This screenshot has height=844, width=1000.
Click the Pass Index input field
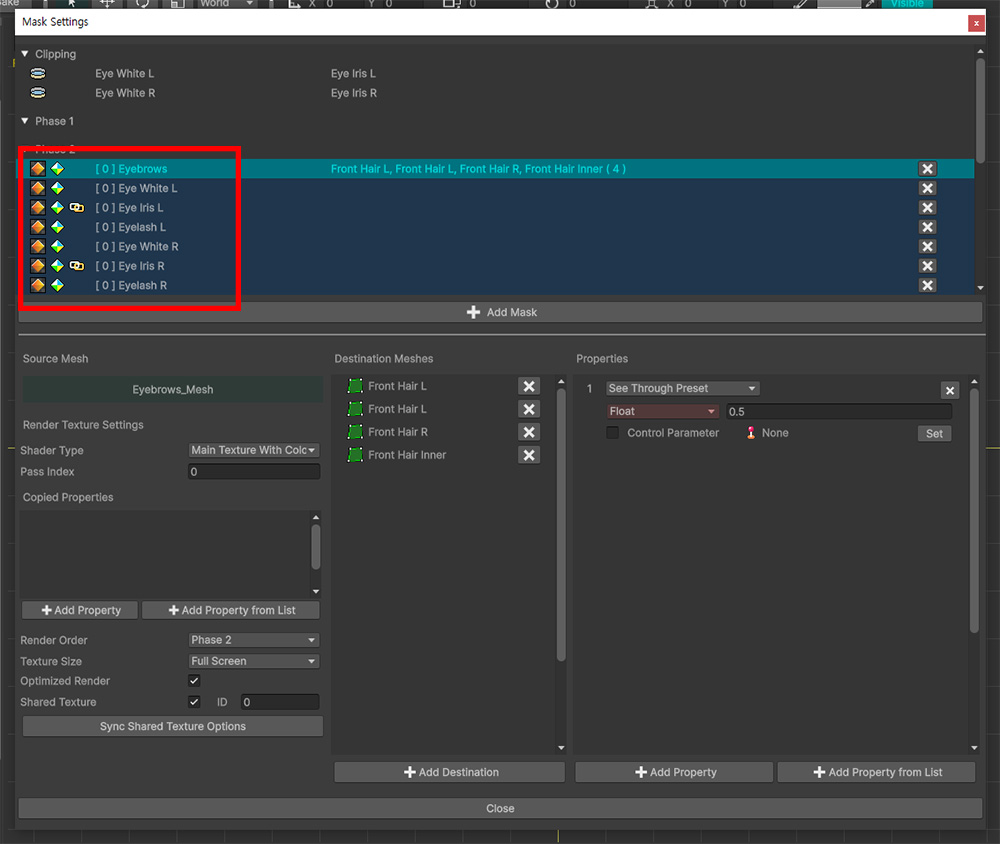click(x=254, y=471)
